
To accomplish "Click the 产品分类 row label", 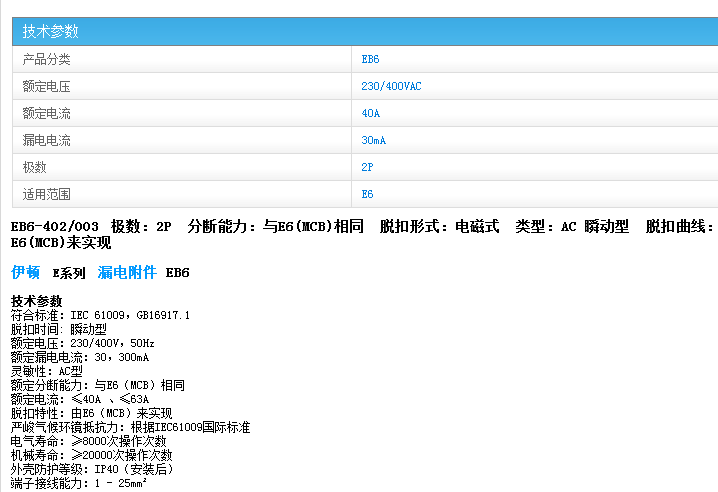I will [46, 59].
